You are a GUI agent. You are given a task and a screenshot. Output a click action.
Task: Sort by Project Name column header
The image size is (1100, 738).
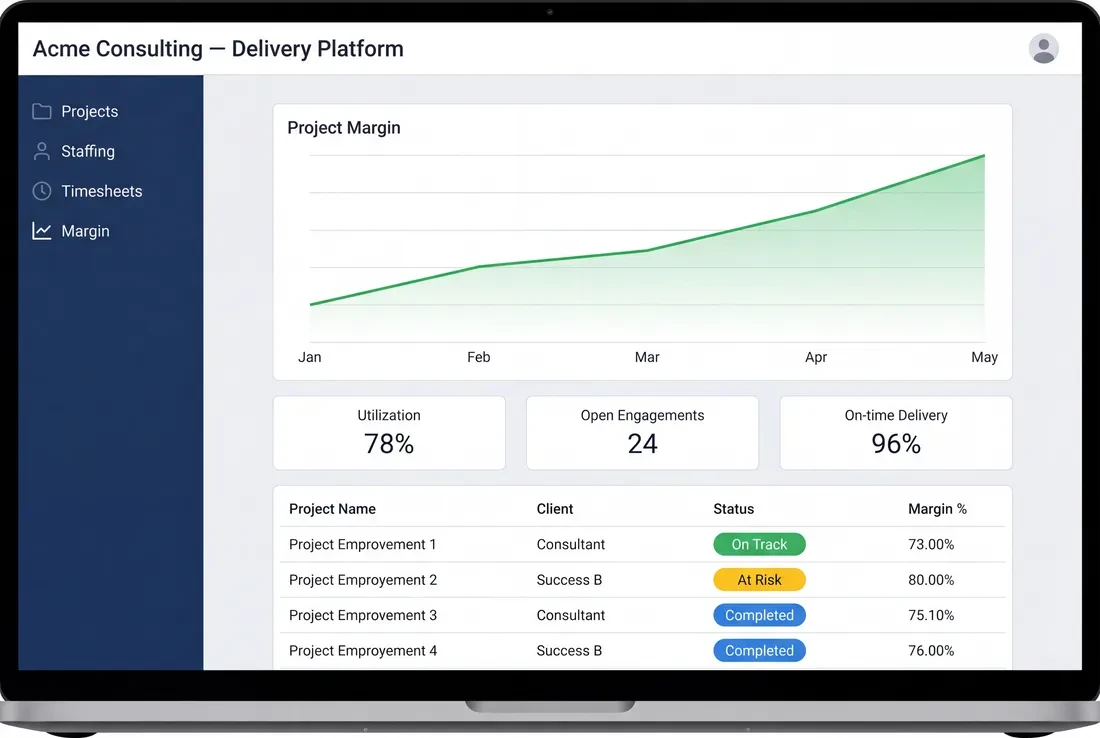point(333,509)
